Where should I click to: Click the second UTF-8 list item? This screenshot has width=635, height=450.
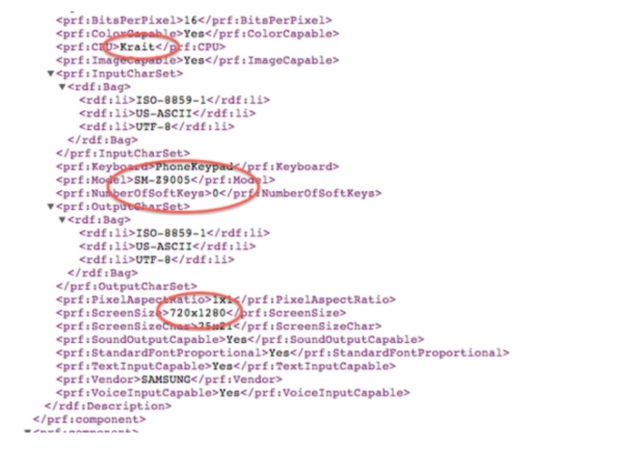point(157,260)
